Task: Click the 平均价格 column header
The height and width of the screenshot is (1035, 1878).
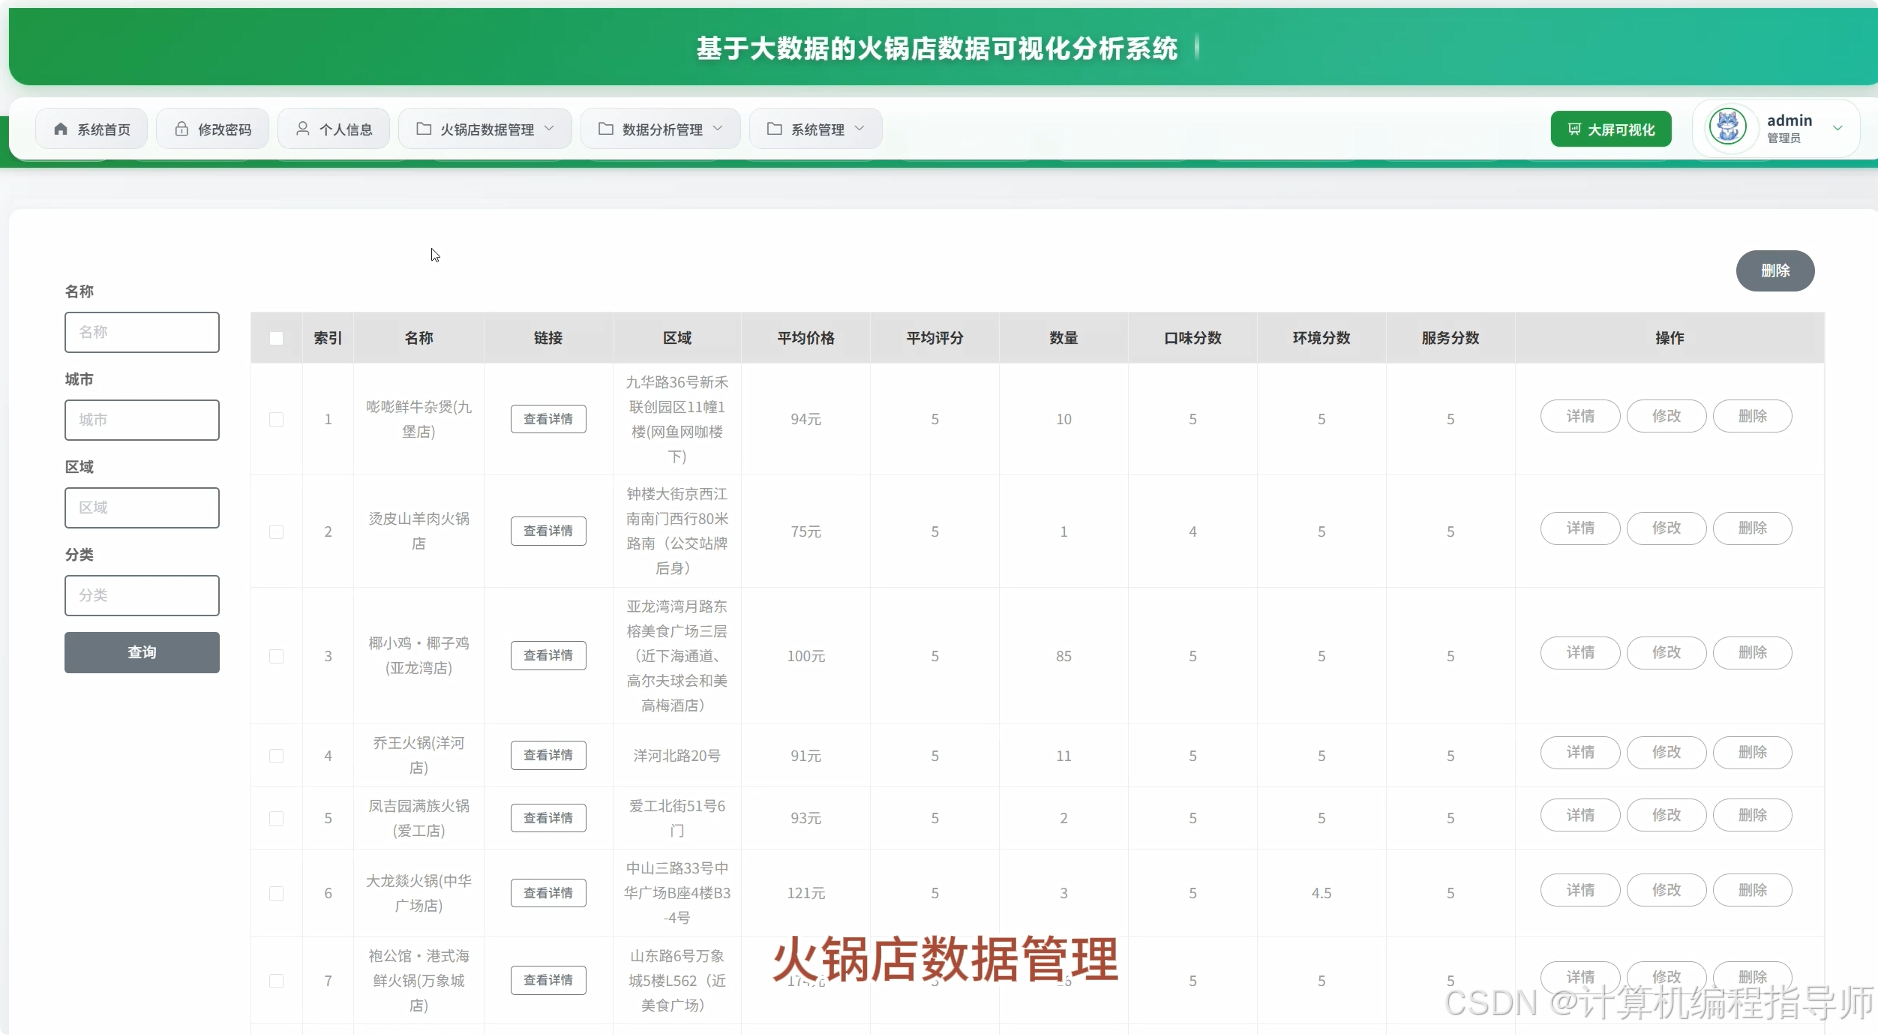Action: point(806,338)
